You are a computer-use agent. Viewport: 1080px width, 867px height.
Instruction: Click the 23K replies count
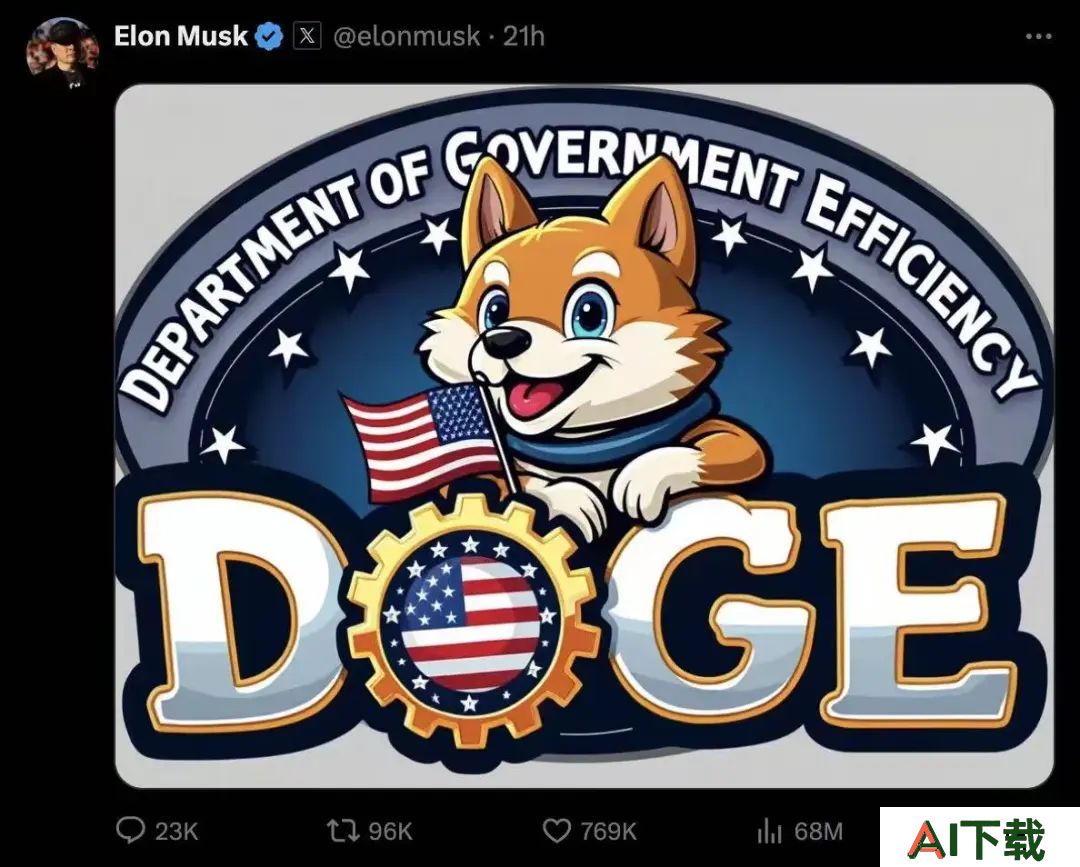coord(176,831)
